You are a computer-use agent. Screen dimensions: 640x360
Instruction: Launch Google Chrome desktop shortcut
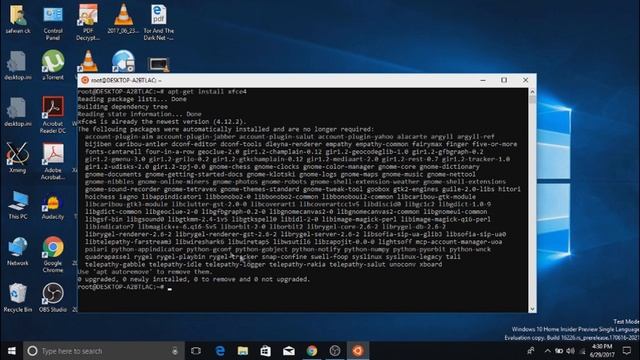point(53,254)
